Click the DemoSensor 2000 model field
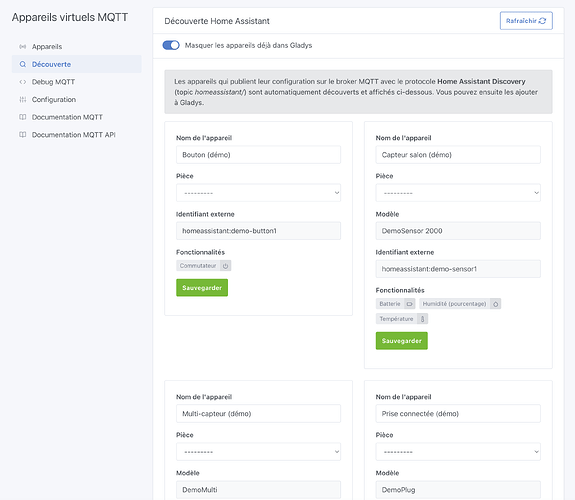575x500 pixels. pos(458,231)
